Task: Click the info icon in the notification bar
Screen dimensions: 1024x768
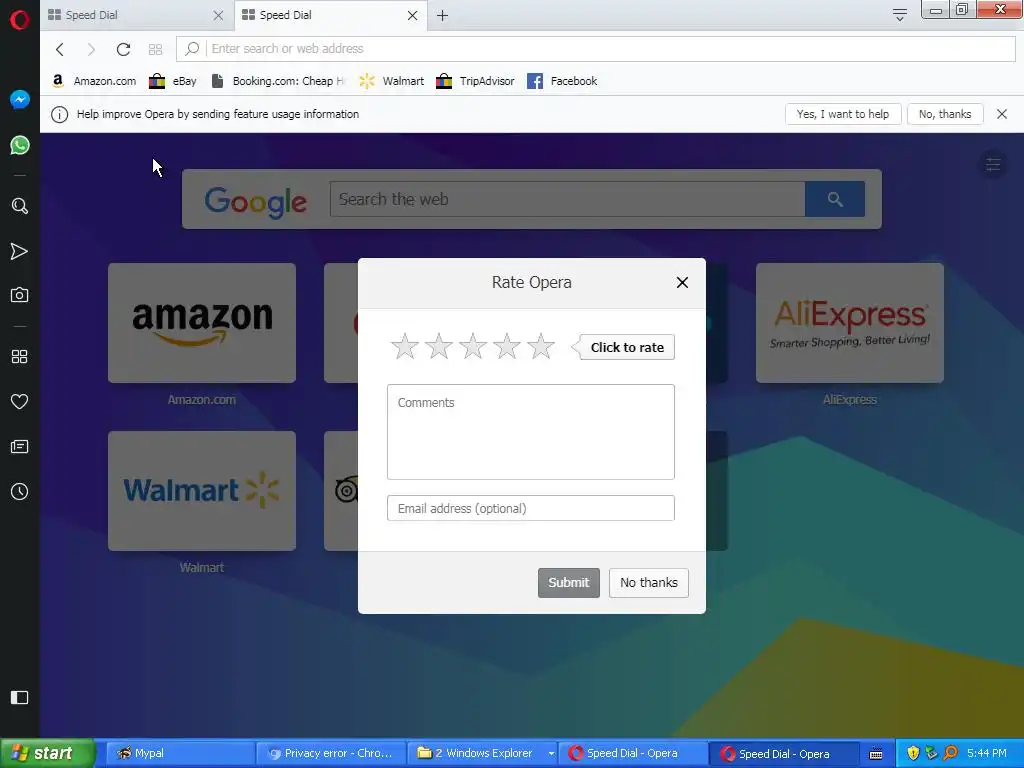Action: (59, 114)
